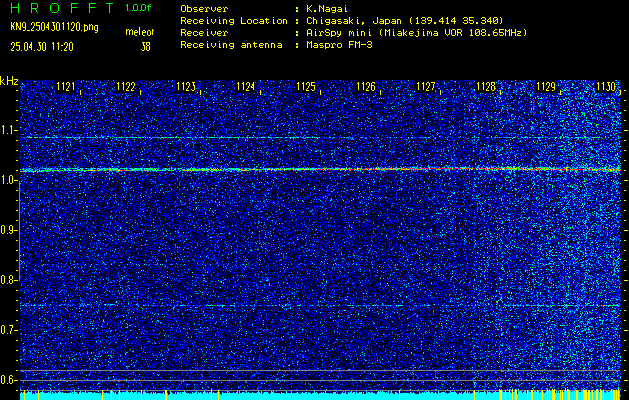Click the Receiving Location field label

(234, 20)
